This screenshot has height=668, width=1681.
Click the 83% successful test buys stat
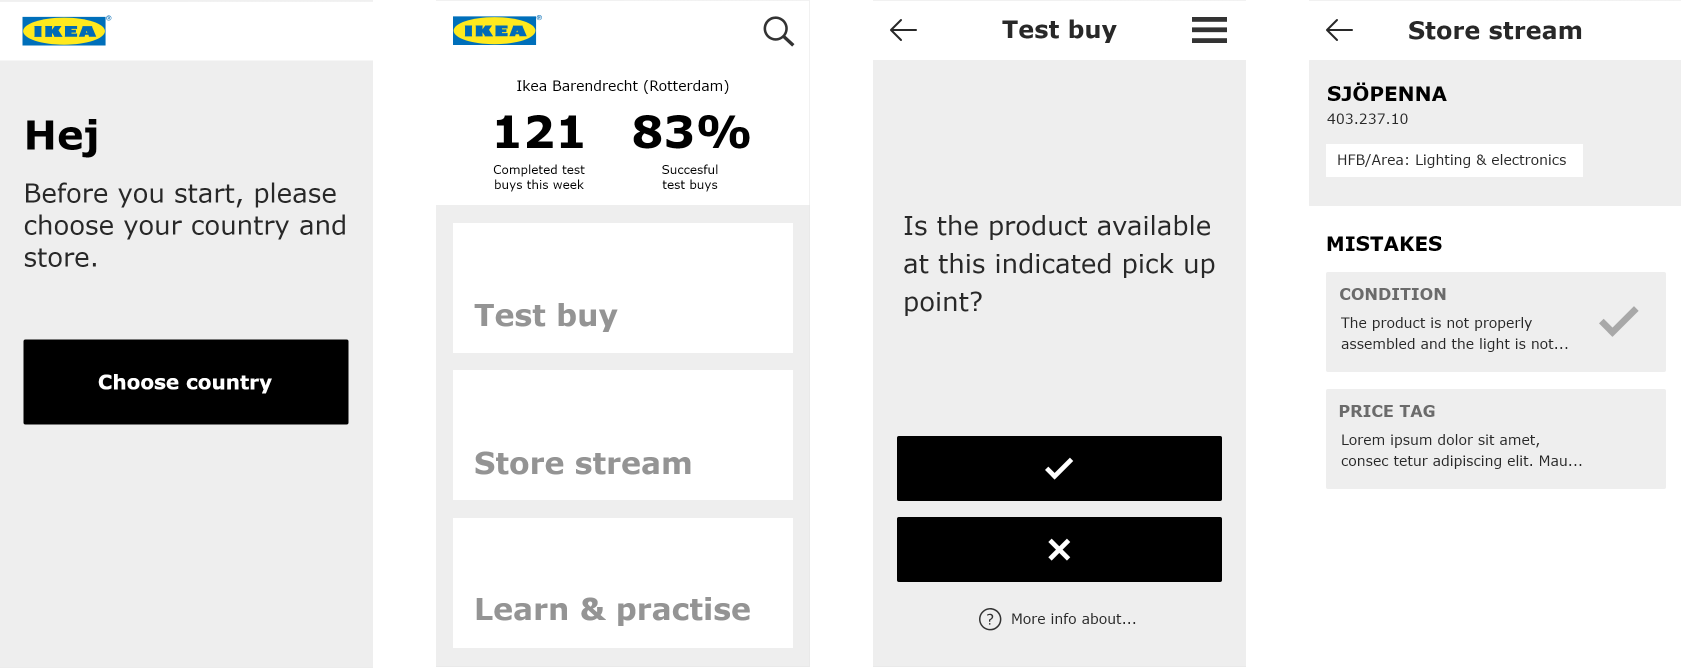pyautogui.click(x=690, y=134)
